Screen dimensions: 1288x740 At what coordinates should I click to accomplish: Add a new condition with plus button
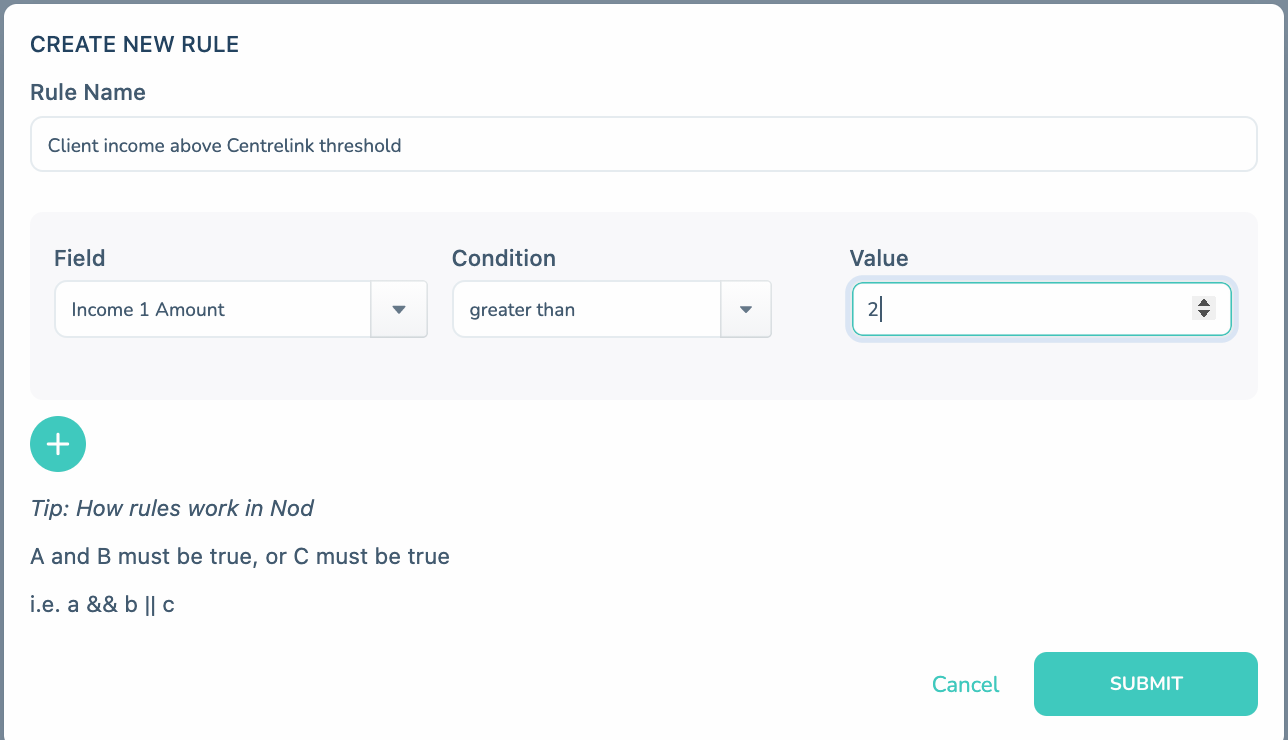coord(58,444)
